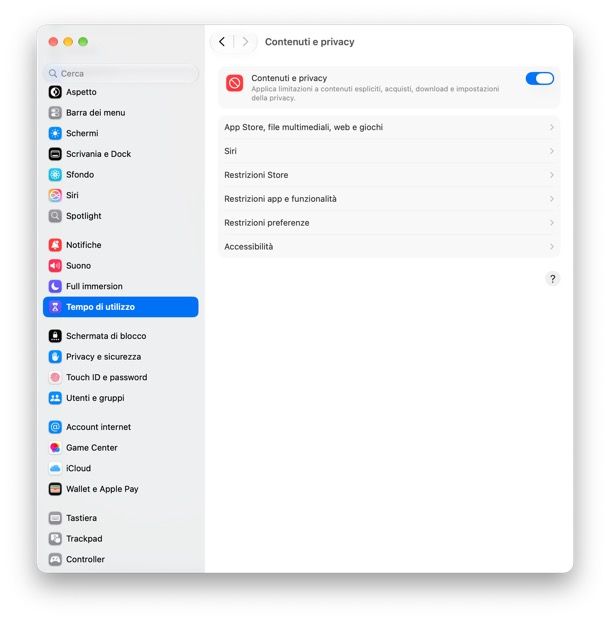Select "Schermata di blocco" label in sidebar
Image resolution: width=610 pixels, height=621 pixels.
point(106,336)
